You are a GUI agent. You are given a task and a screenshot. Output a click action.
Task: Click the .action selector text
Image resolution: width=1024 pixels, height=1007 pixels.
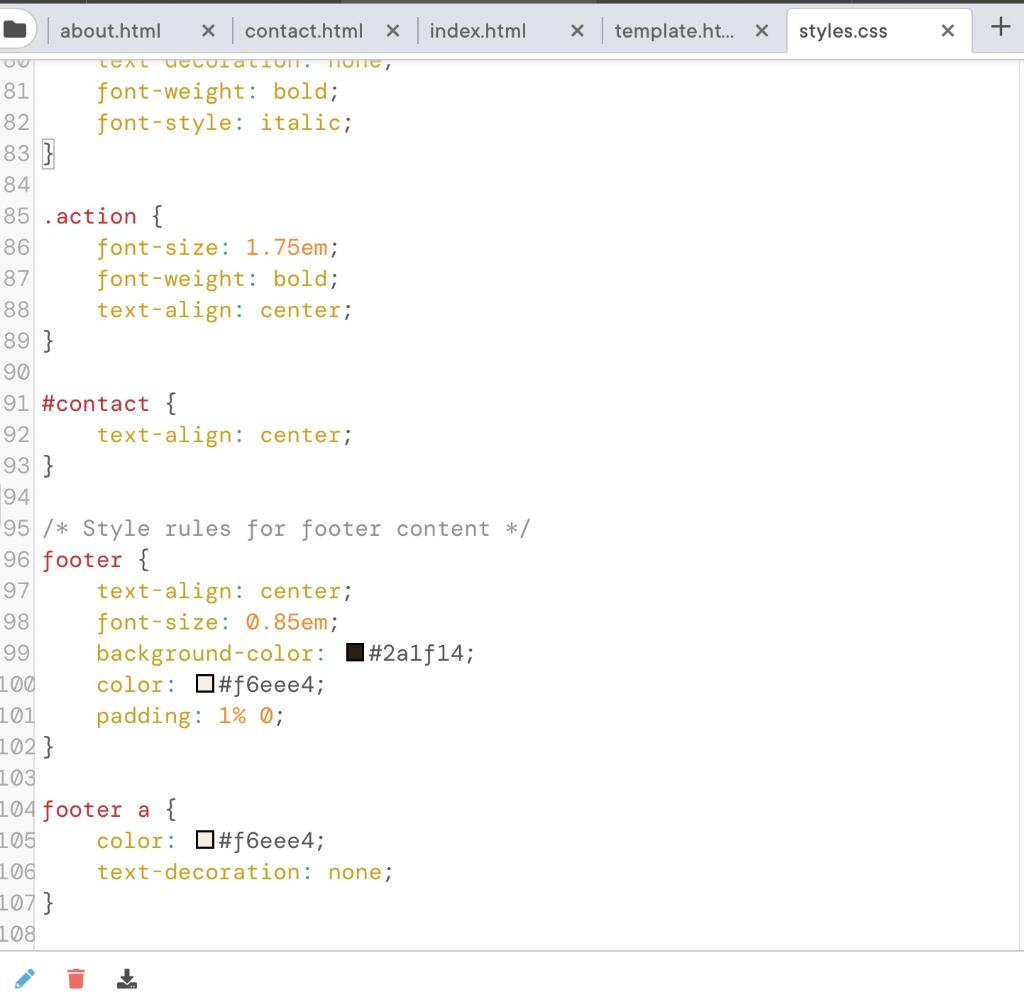click(x=89, y=216)
